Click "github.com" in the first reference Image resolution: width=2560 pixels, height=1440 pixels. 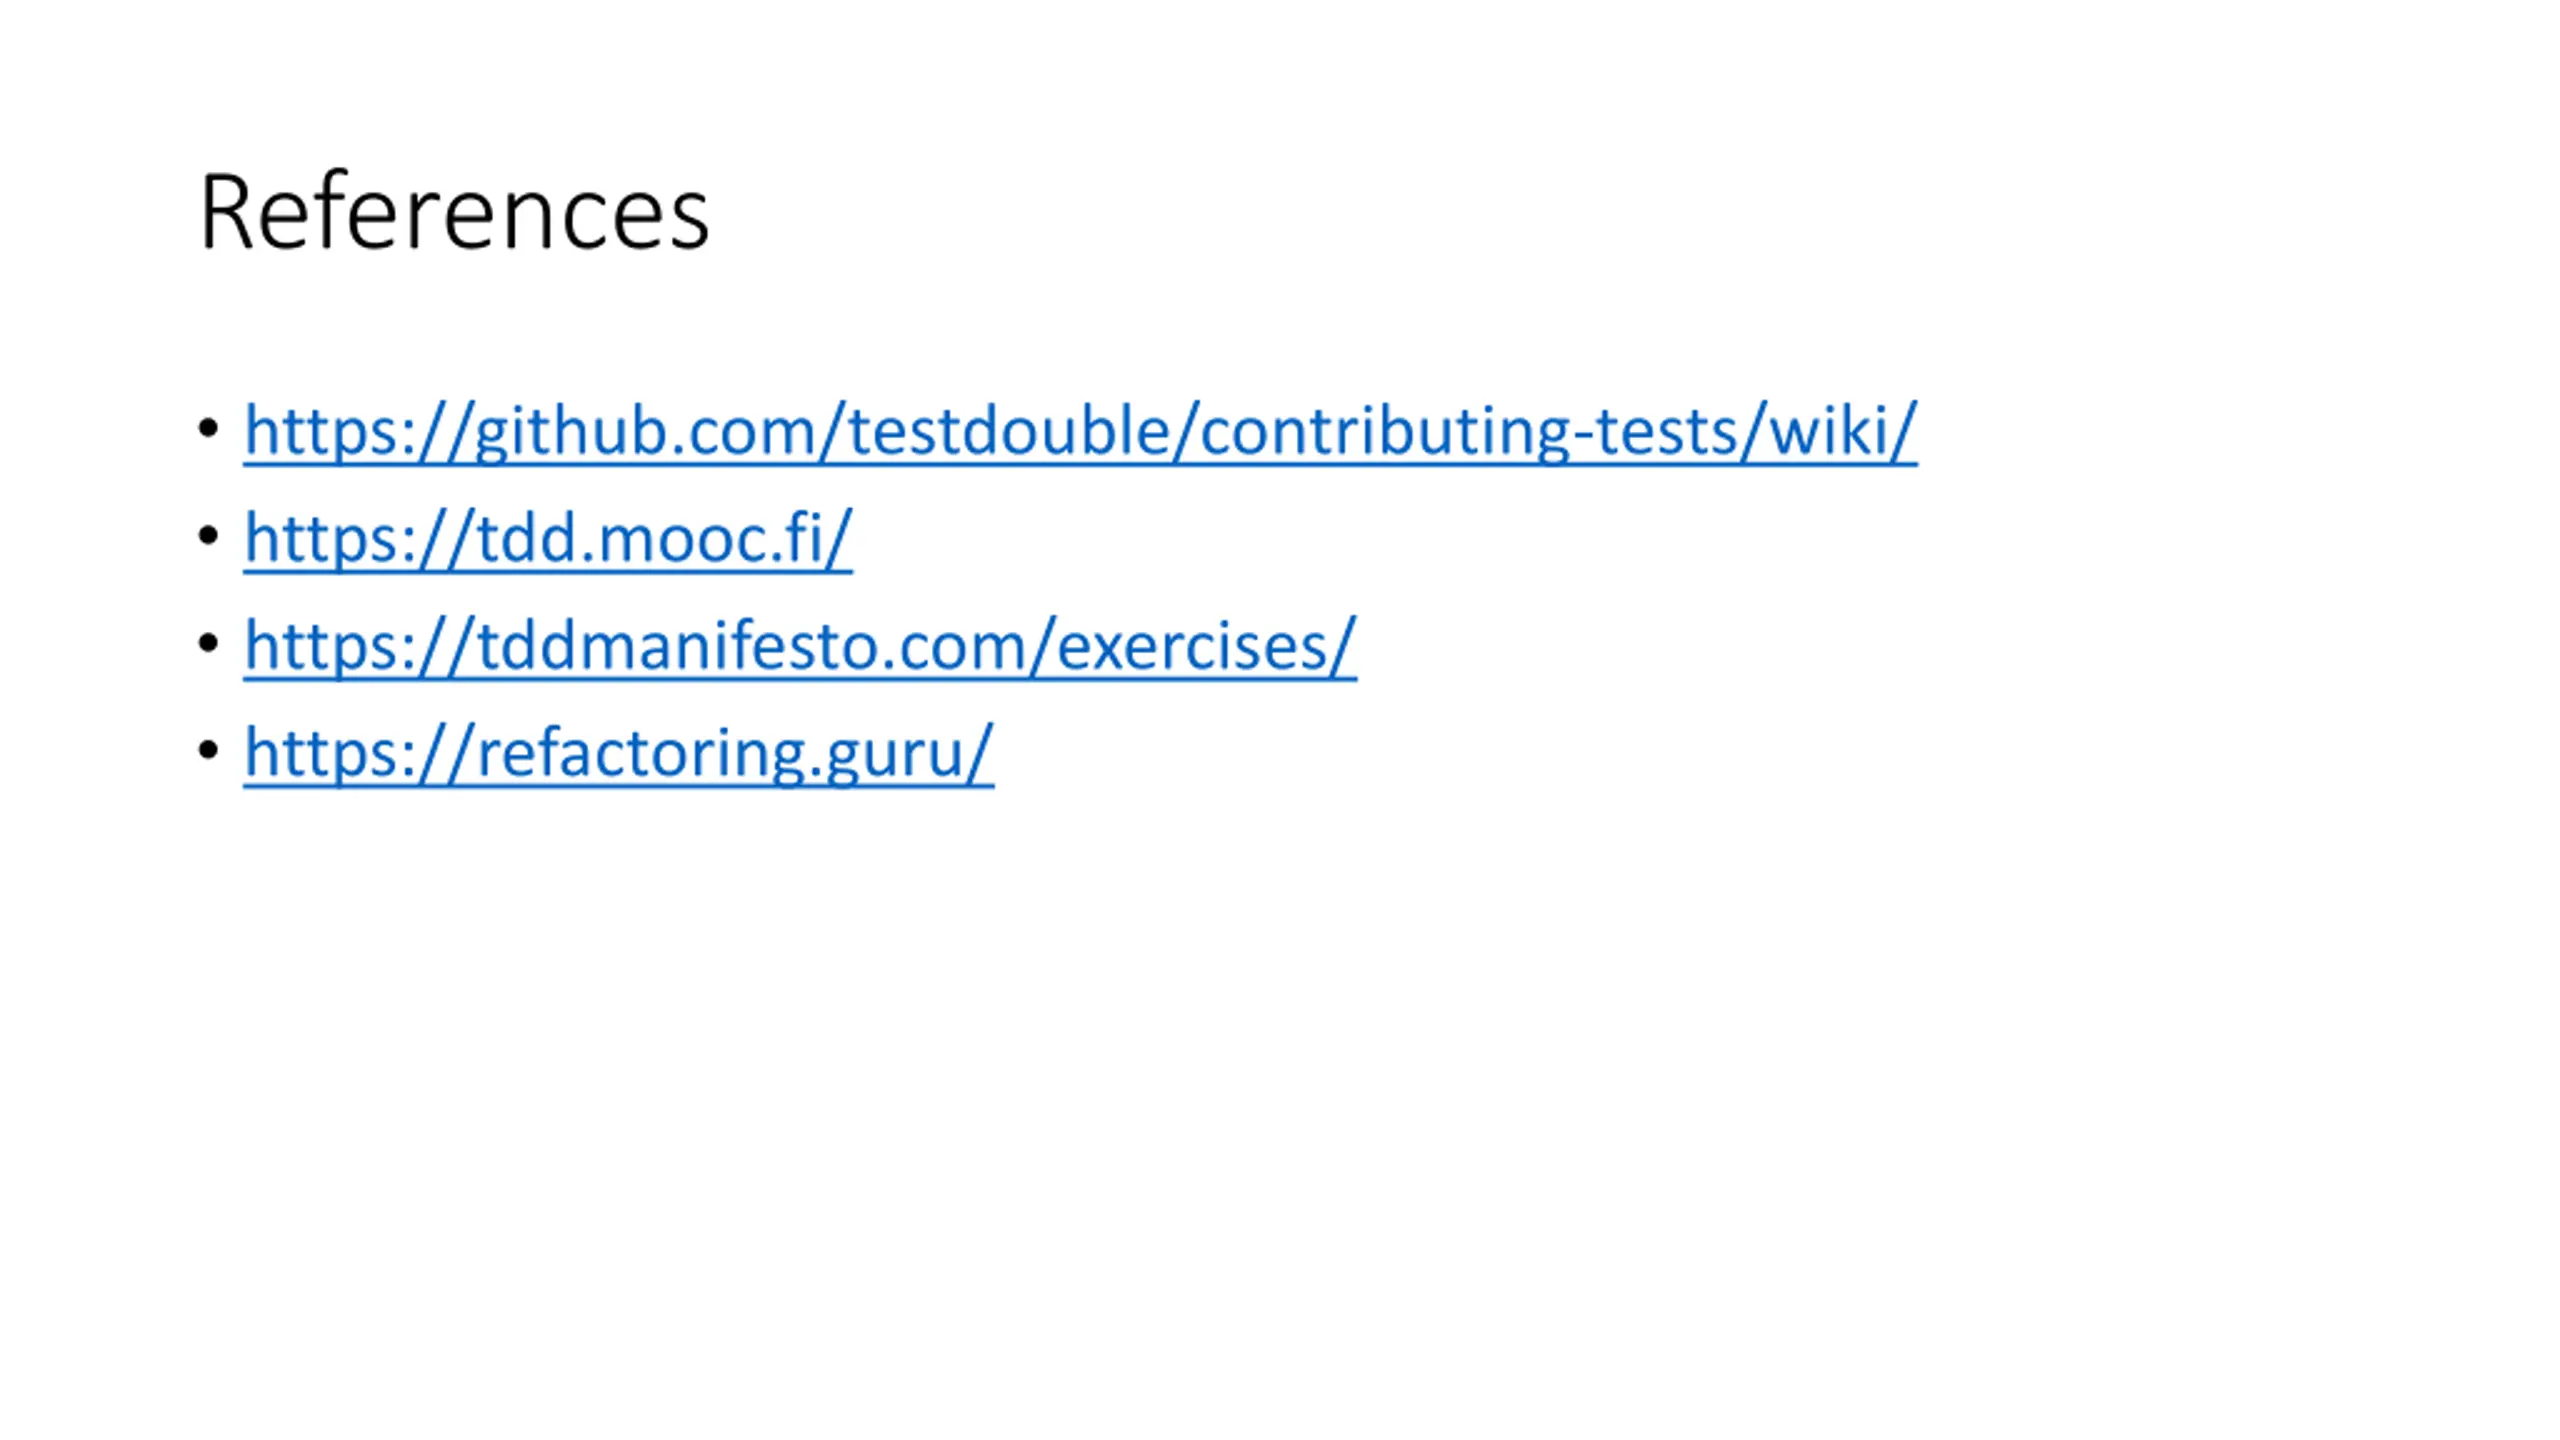click(646, 431)
